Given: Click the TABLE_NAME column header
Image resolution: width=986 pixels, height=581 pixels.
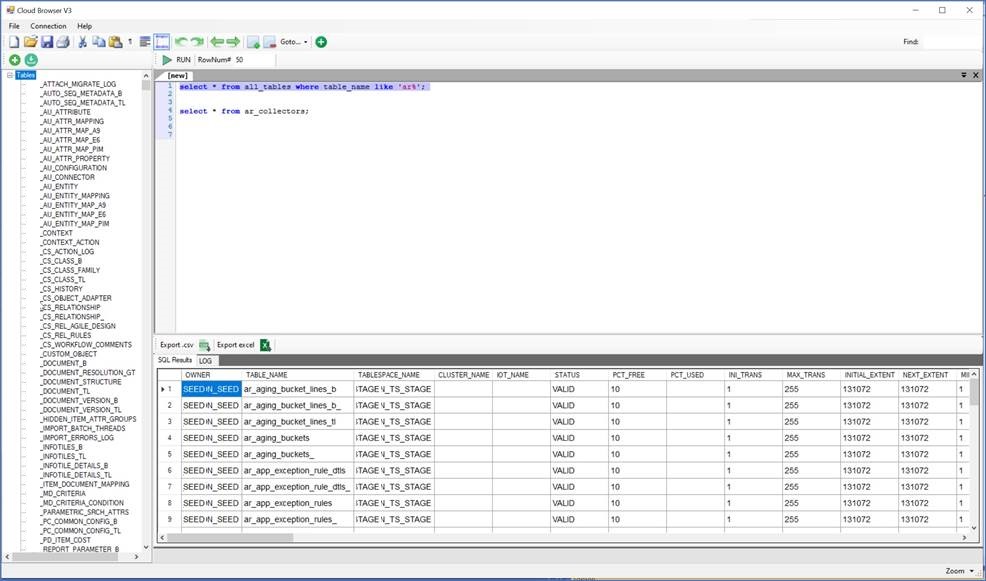Looking at the screenshot, I should click(x=267, y=375).
